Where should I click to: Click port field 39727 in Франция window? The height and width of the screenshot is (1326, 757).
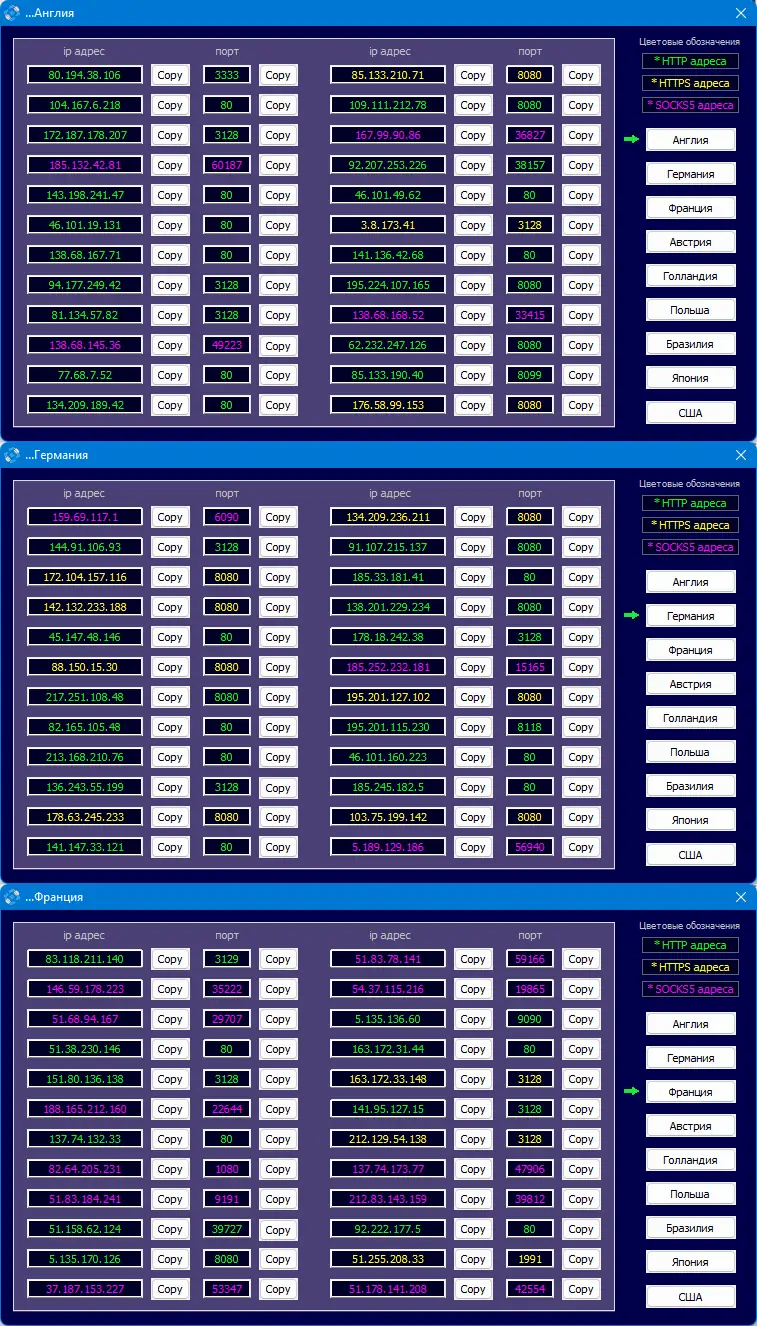[227, 1229]
